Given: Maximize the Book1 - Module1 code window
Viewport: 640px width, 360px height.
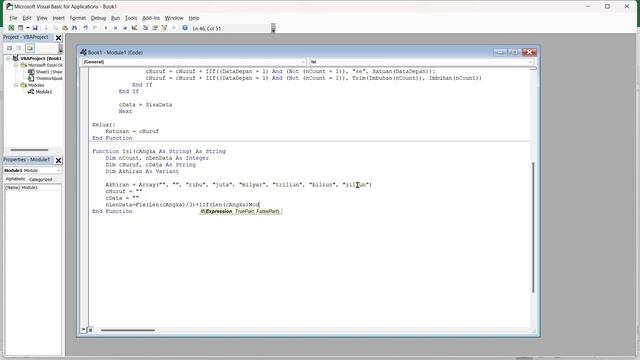Looking at the screenshot, I should [514, 52].
